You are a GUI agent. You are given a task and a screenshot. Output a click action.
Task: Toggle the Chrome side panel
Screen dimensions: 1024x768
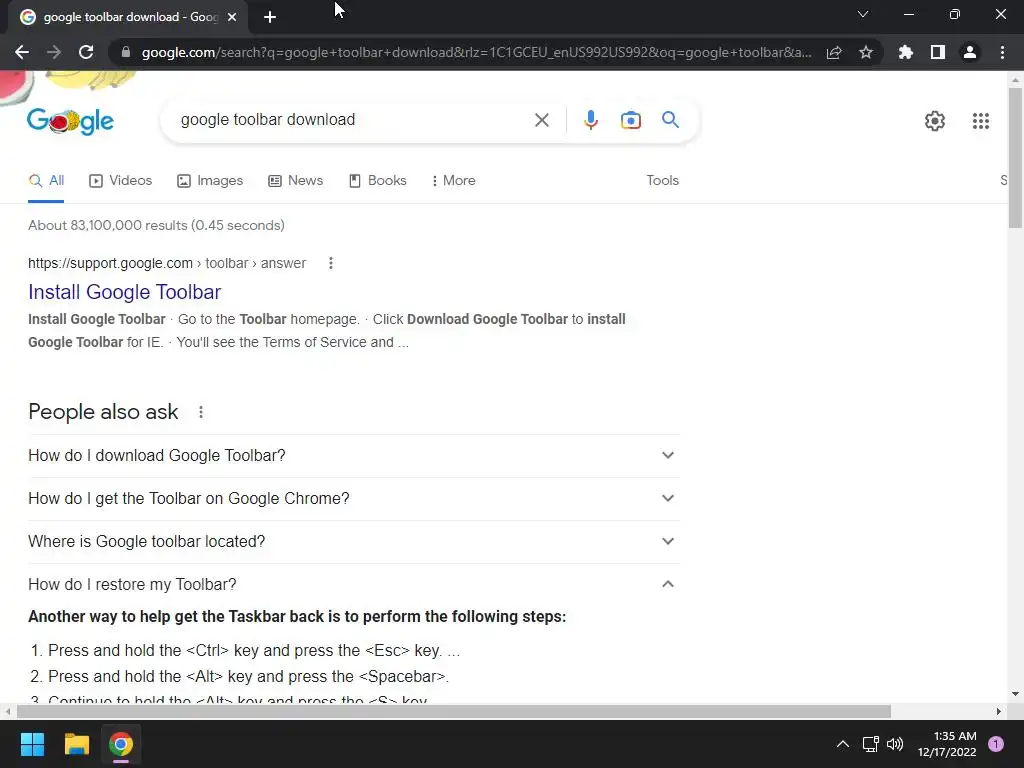coord(938,52)
